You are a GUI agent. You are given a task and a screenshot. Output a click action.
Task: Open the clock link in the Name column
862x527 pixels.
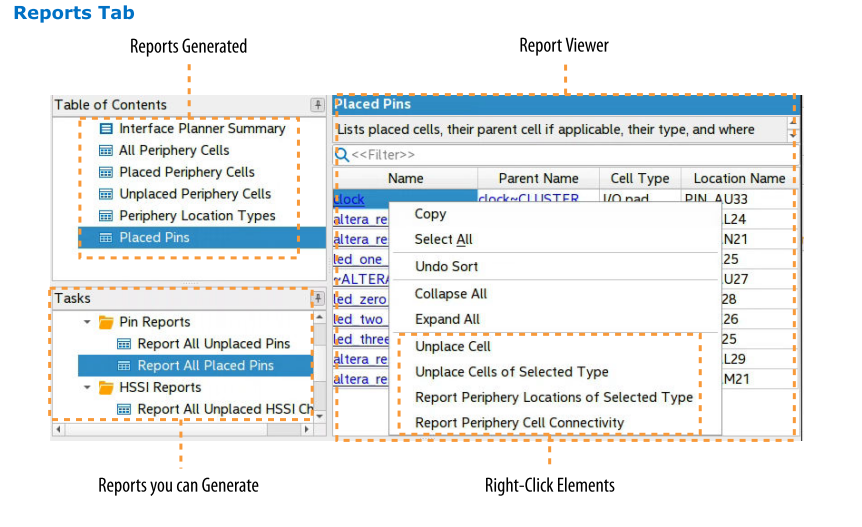coord(349,200)
